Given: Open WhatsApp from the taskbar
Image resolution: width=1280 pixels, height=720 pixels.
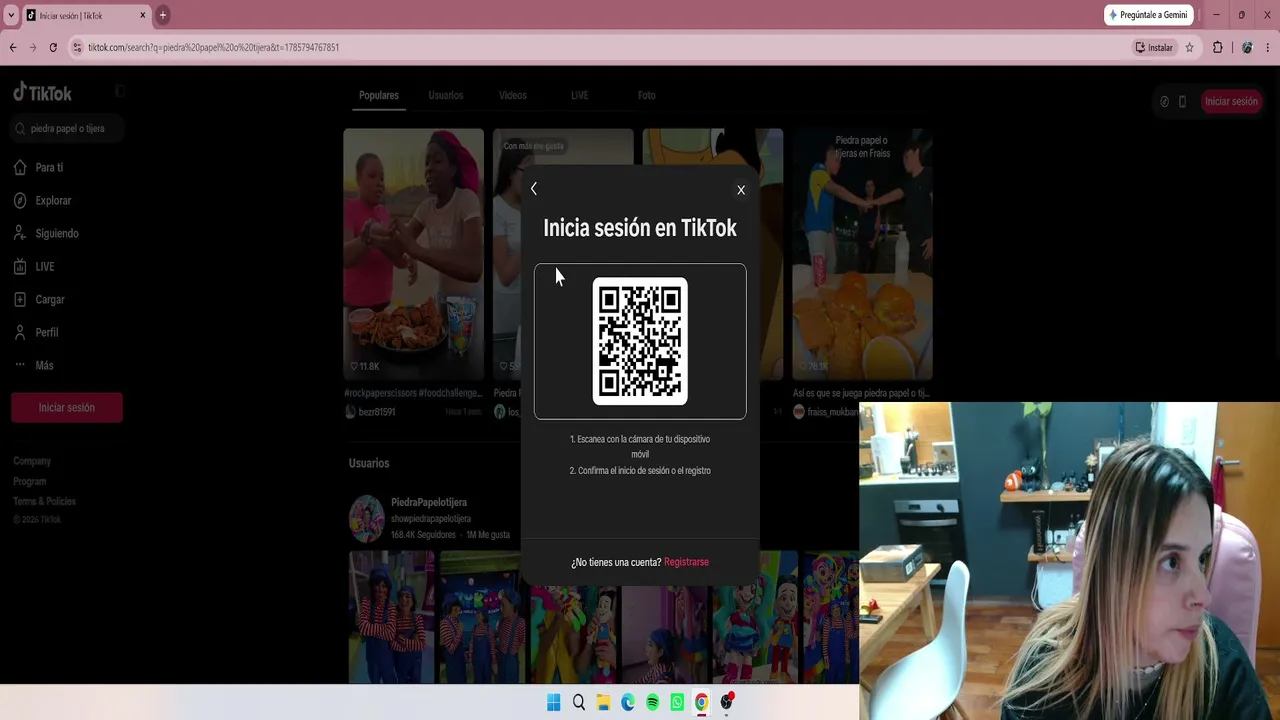Looking at the screenshot, I should [677, 702].
